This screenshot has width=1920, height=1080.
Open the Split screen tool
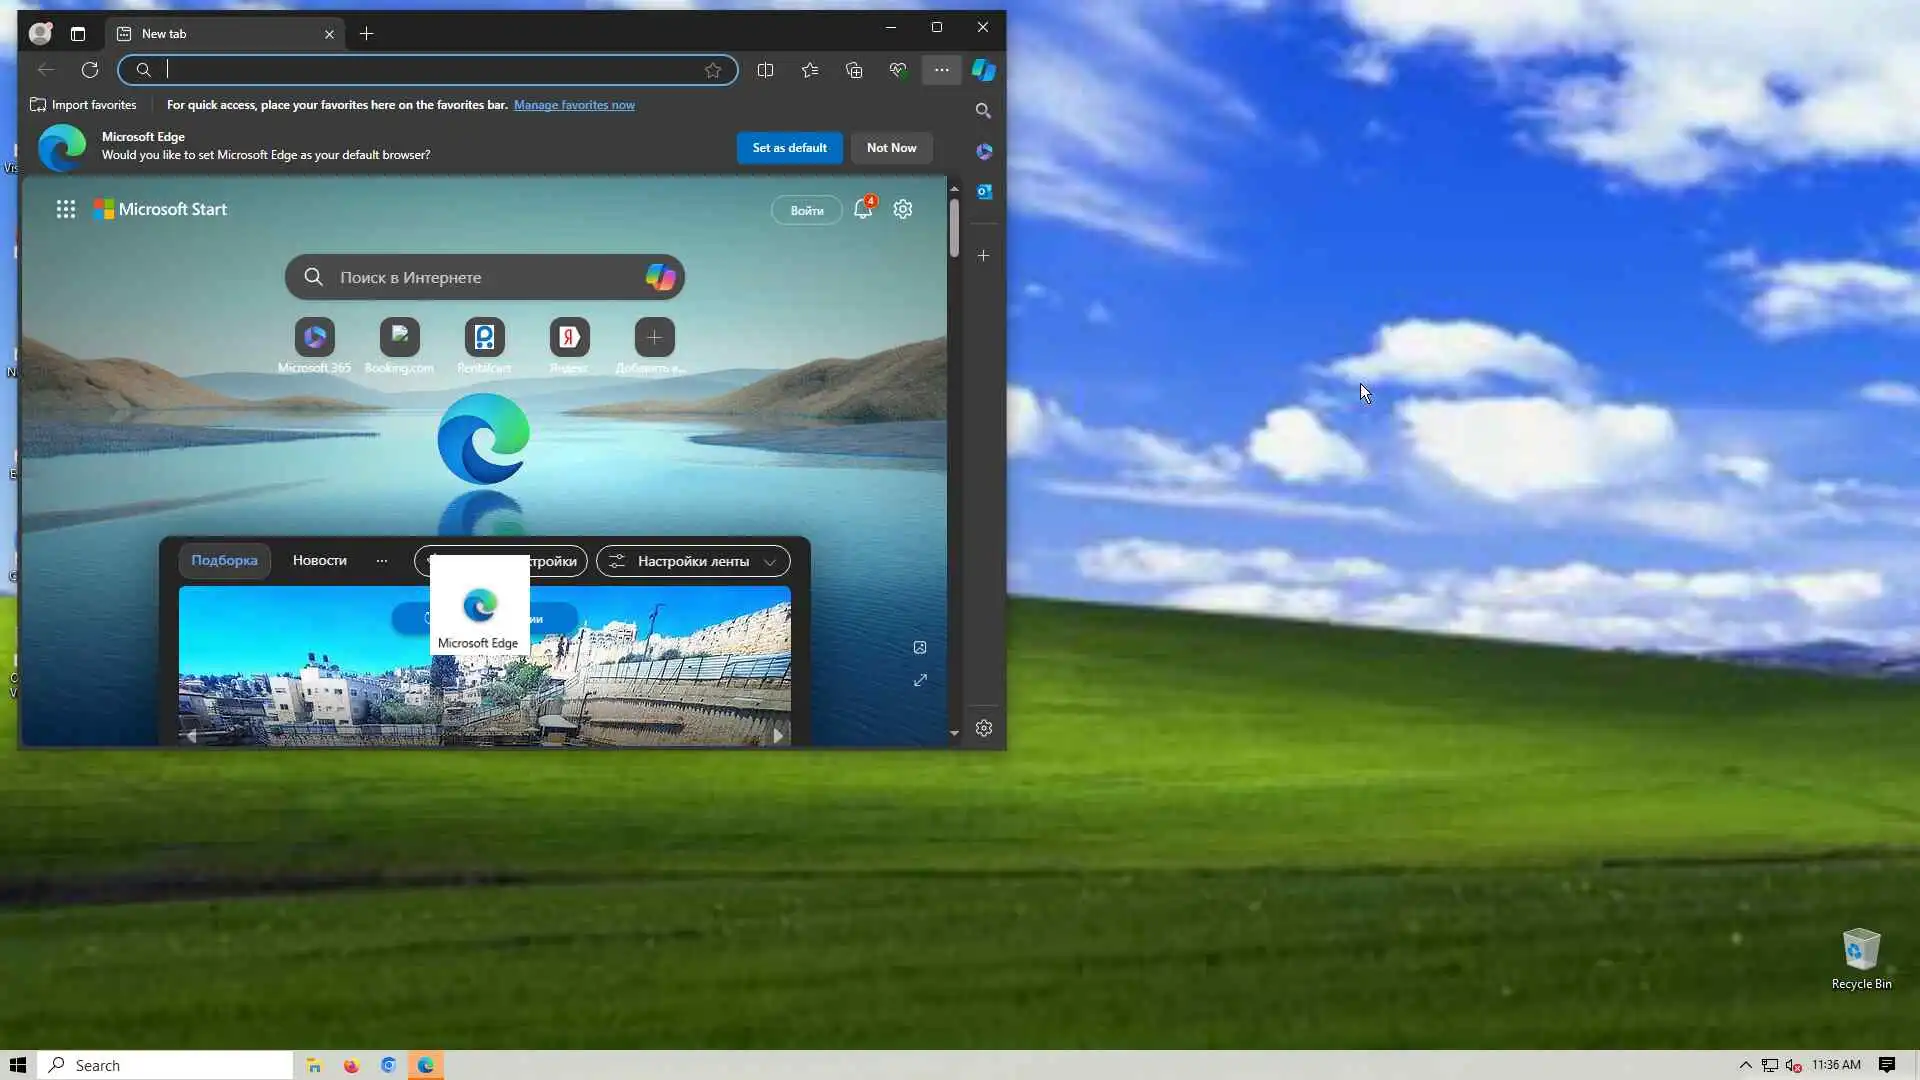coord(765,70)
